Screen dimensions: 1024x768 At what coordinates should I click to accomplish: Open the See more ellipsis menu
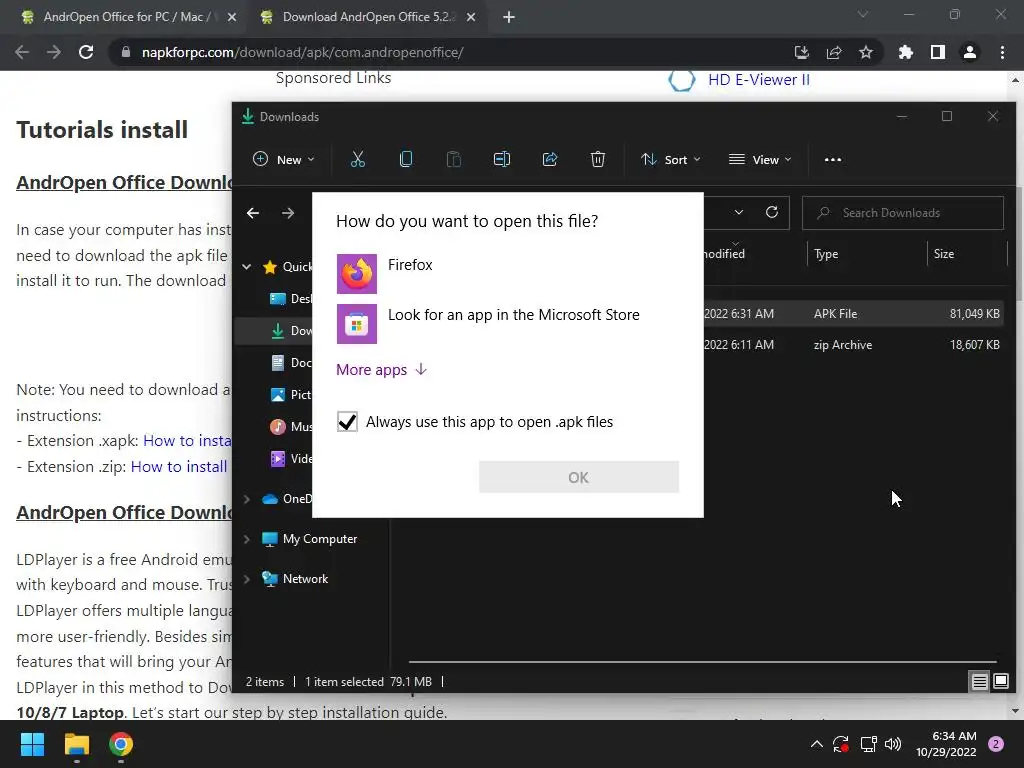833,159
